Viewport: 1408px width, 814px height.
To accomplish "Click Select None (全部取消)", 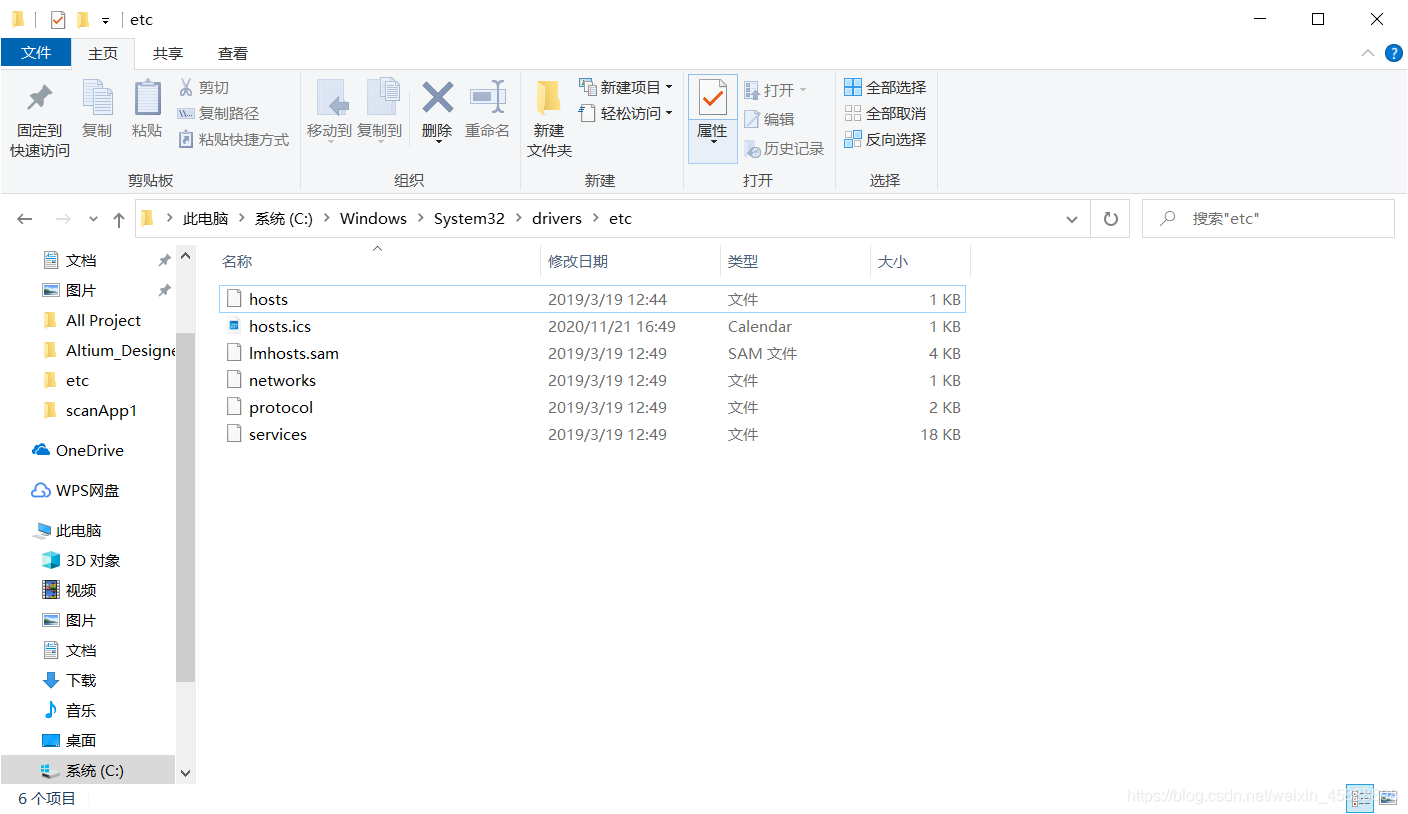I will click(885, 114).
